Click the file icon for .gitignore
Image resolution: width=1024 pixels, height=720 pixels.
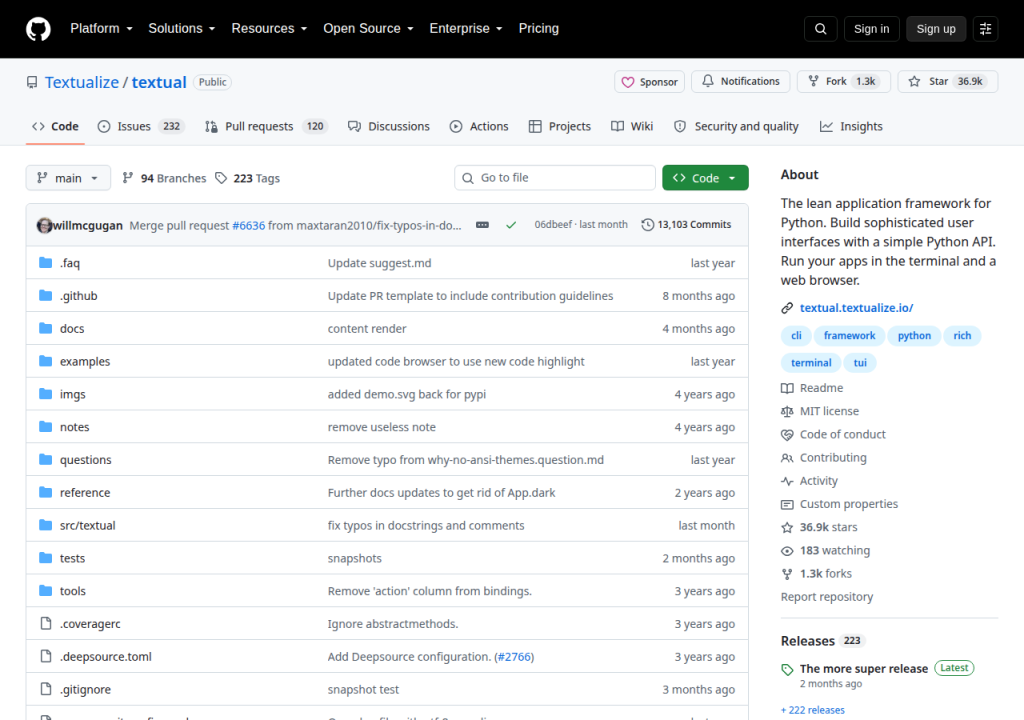pyautogui.click(x=46, y=689)
